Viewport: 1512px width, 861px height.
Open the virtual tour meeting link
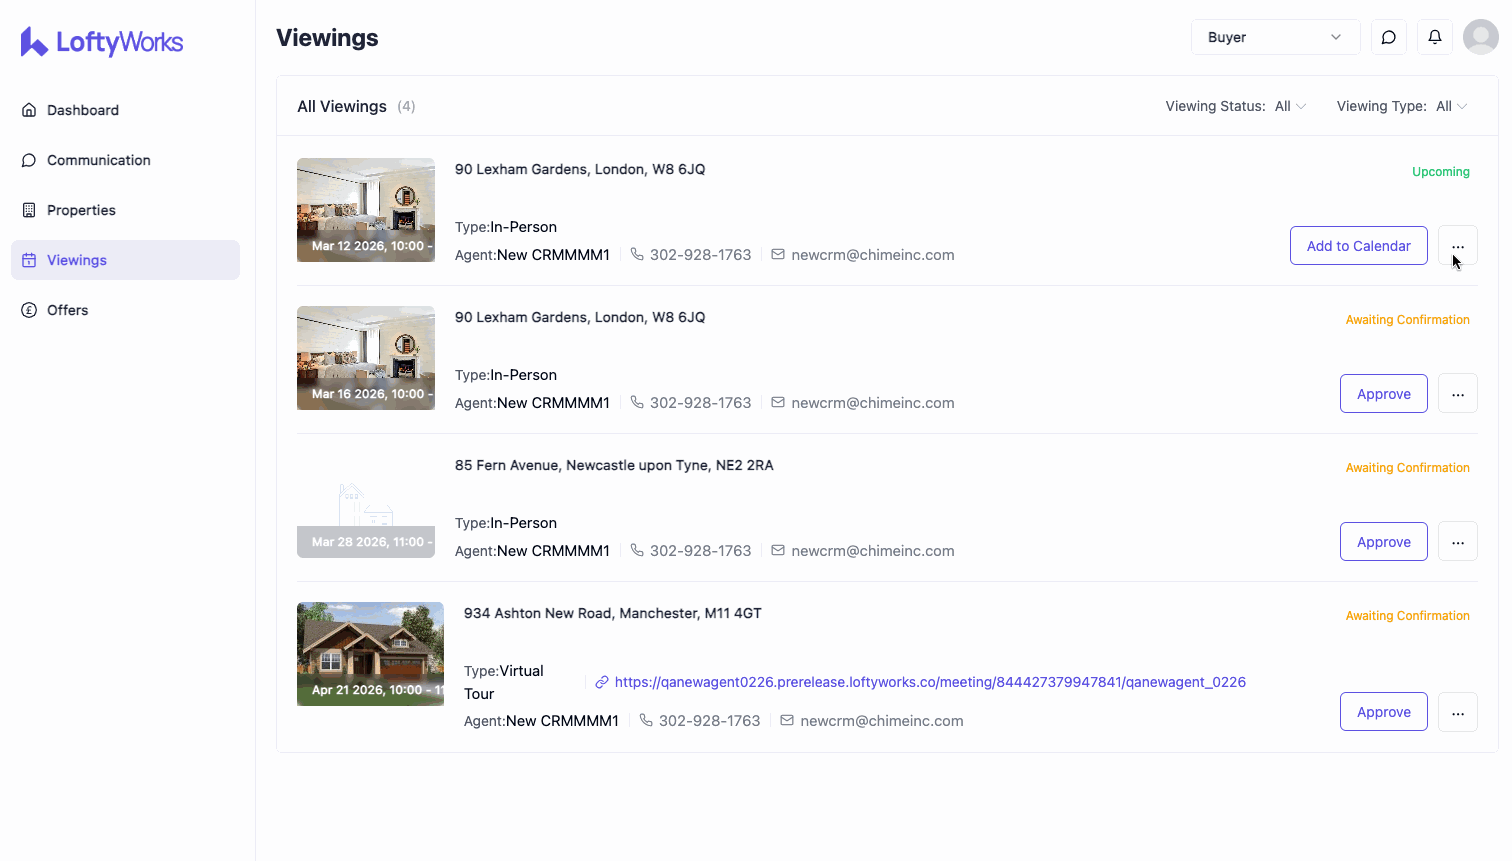tap(929, 682)
